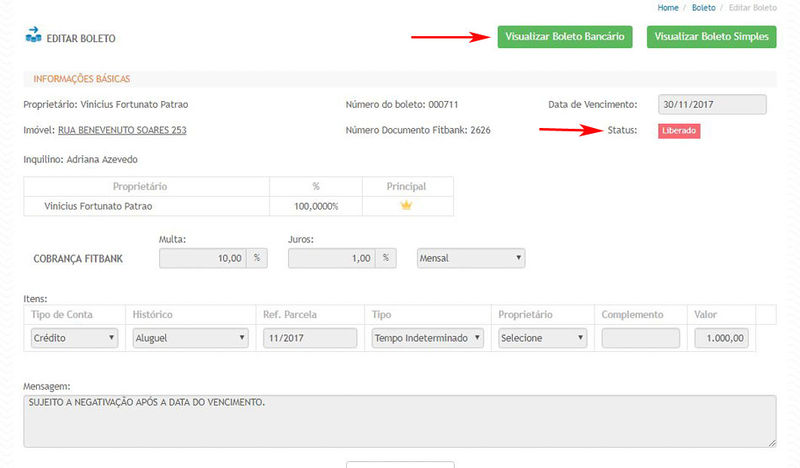This screenshot has width=800, height=468.
Task: Open the Proprietário Selecione dropdown
Action: point(542,338)
